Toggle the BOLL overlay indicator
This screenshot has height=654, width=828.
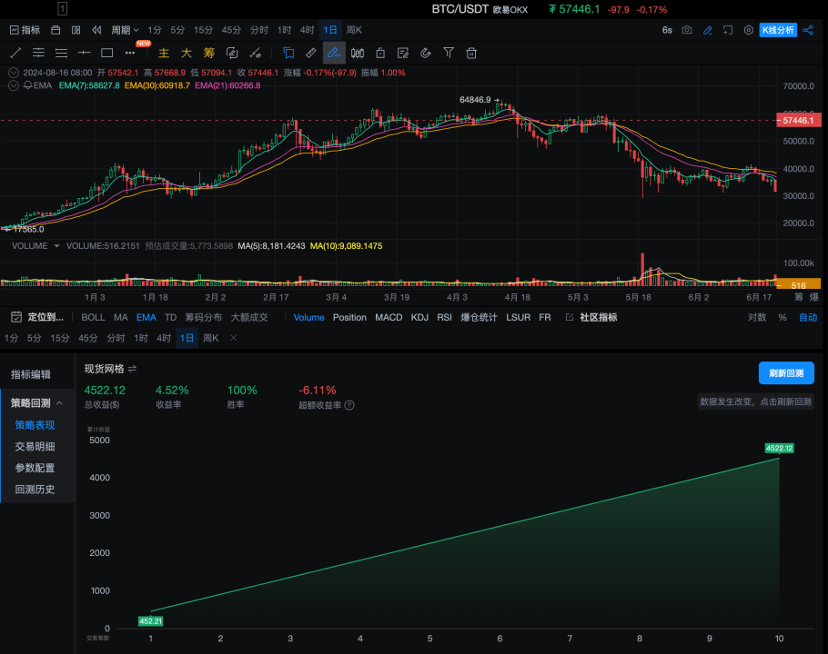pos(92,317)
